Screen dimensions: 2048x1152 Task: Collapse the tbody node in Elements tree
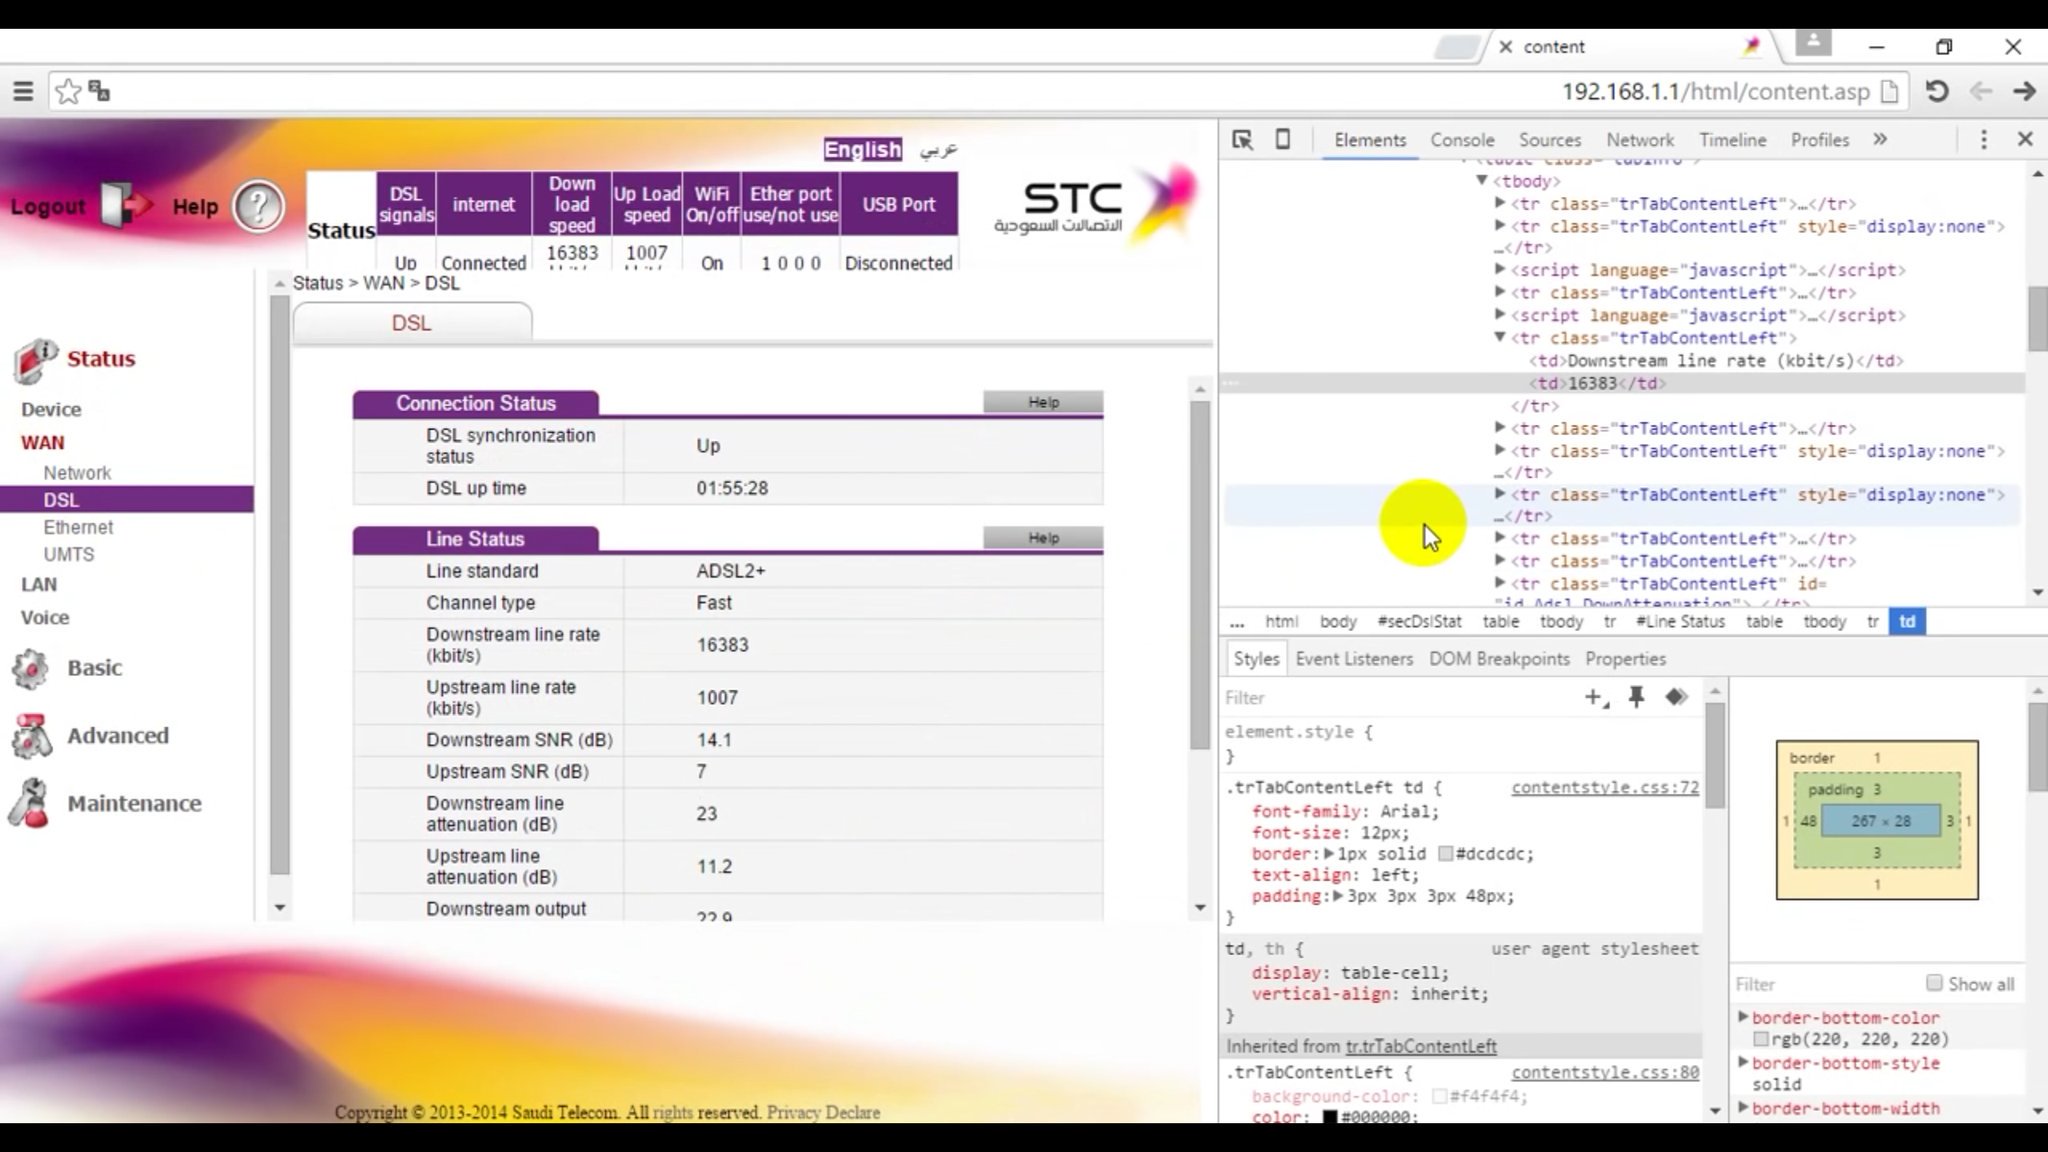tap(1482, 181)
